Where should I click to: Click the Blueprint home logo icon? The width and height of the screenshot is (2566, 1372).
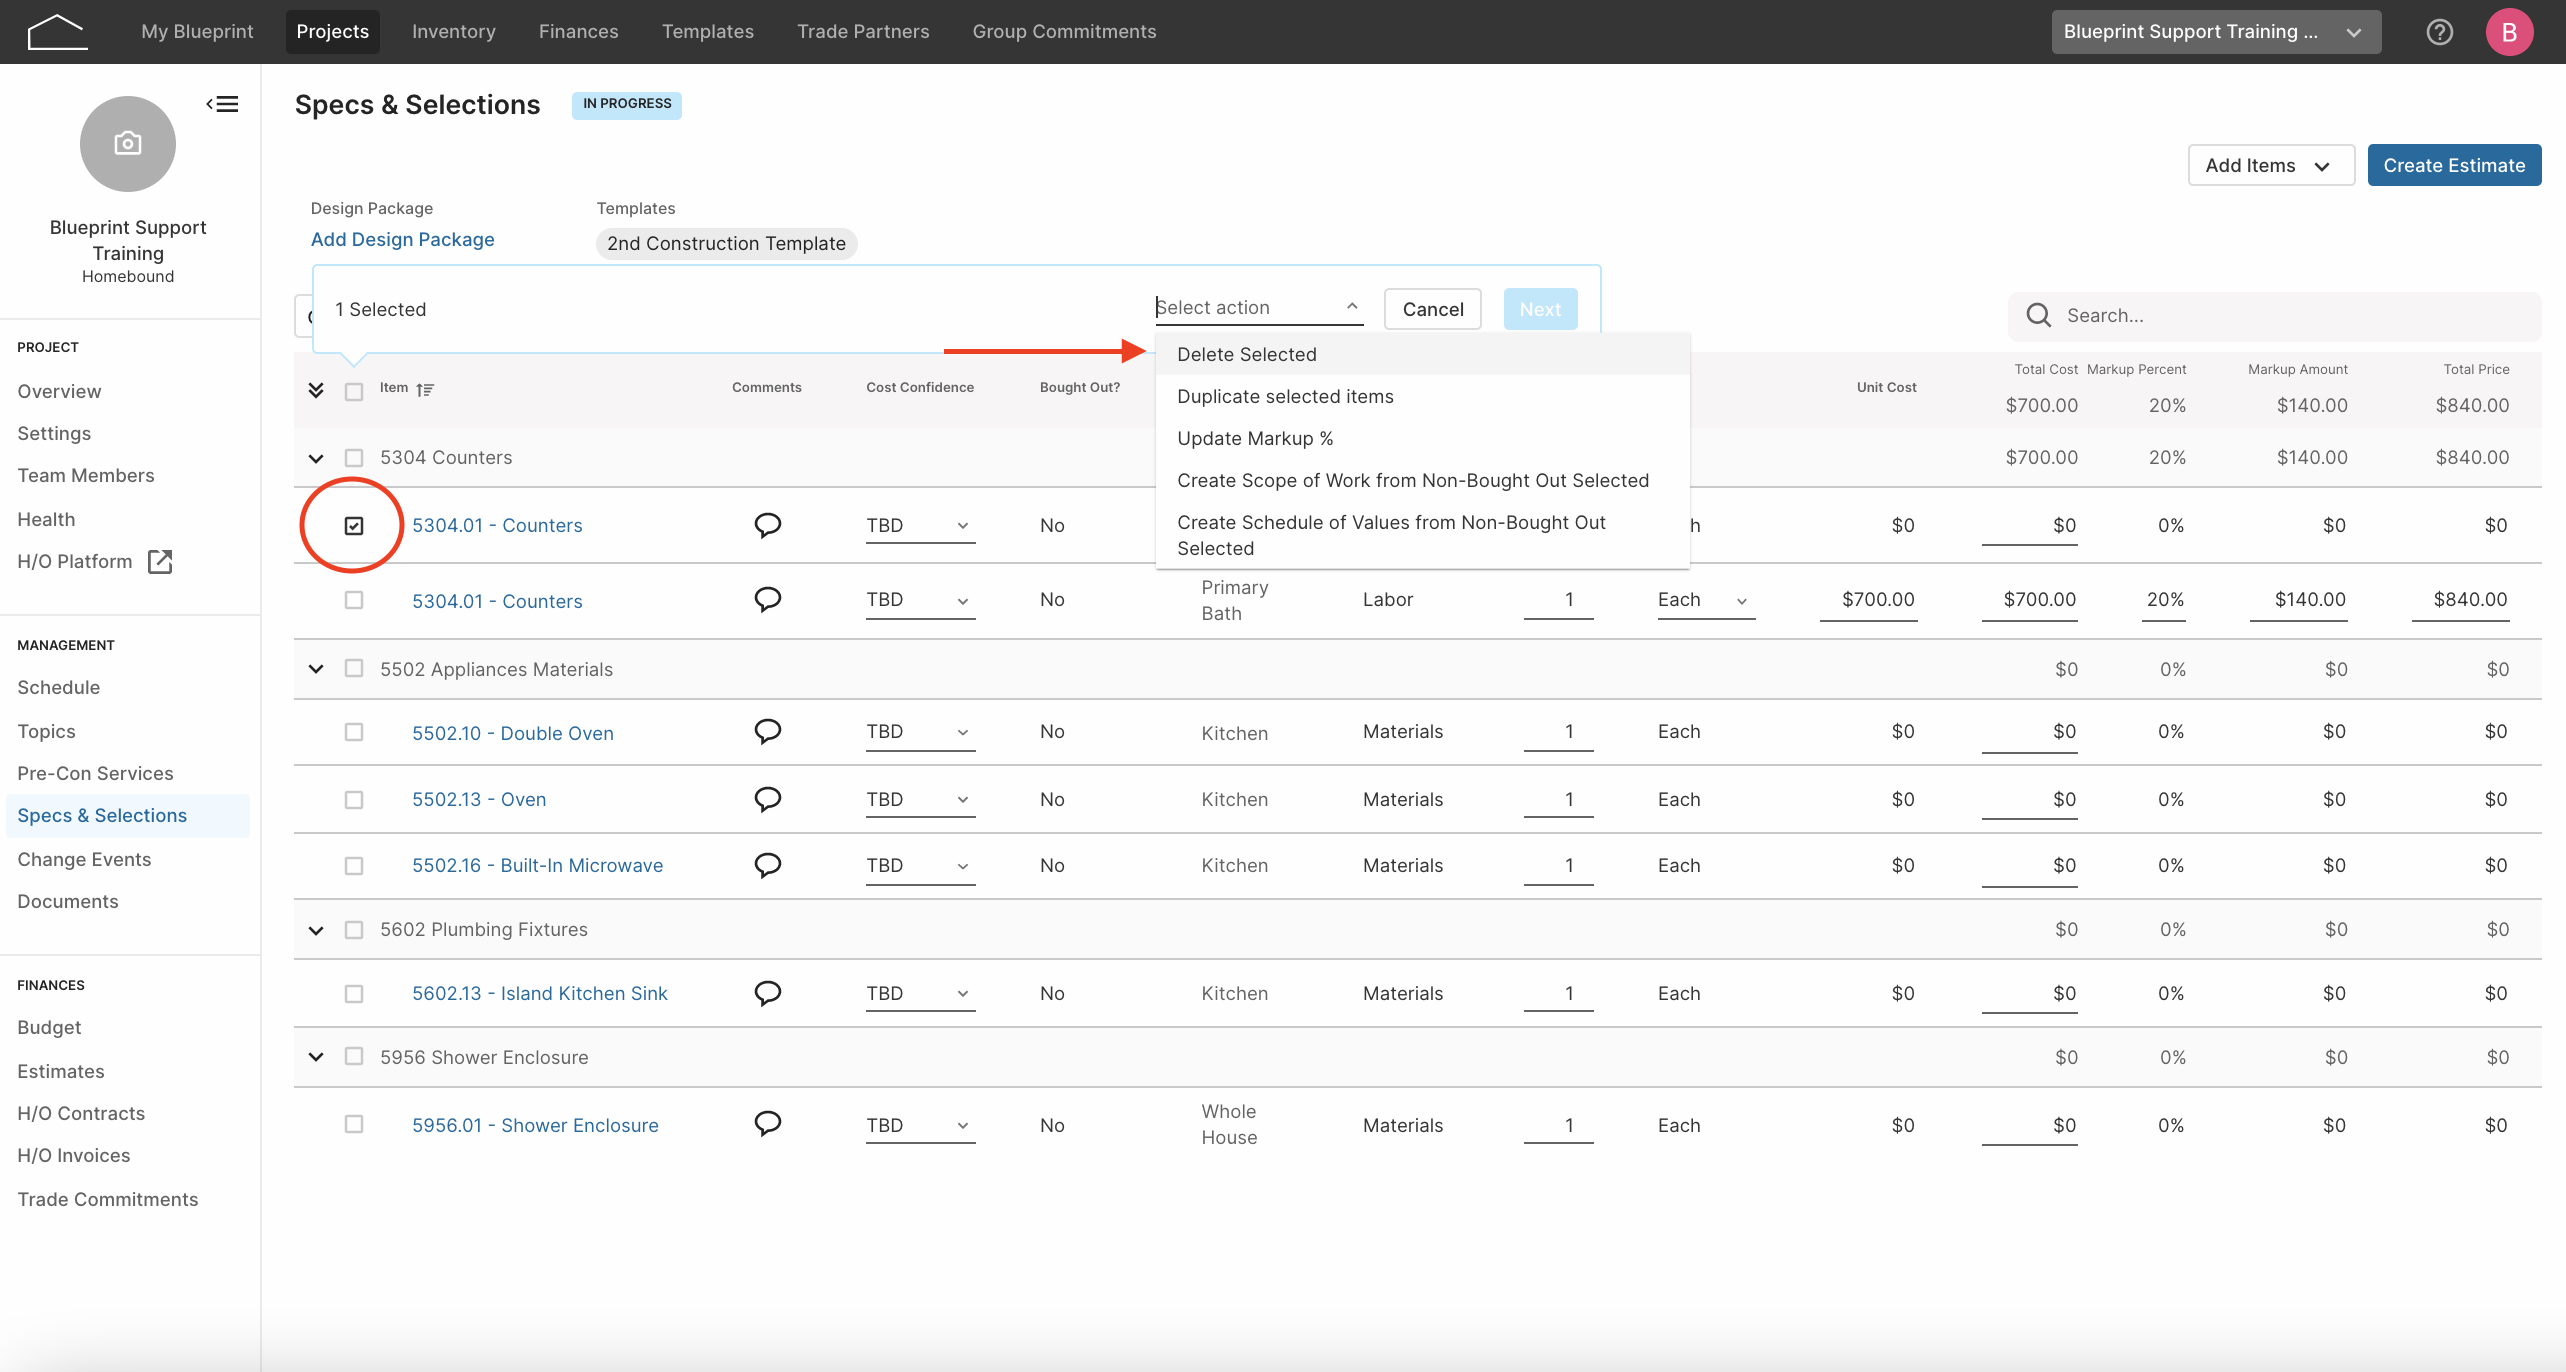57,32
